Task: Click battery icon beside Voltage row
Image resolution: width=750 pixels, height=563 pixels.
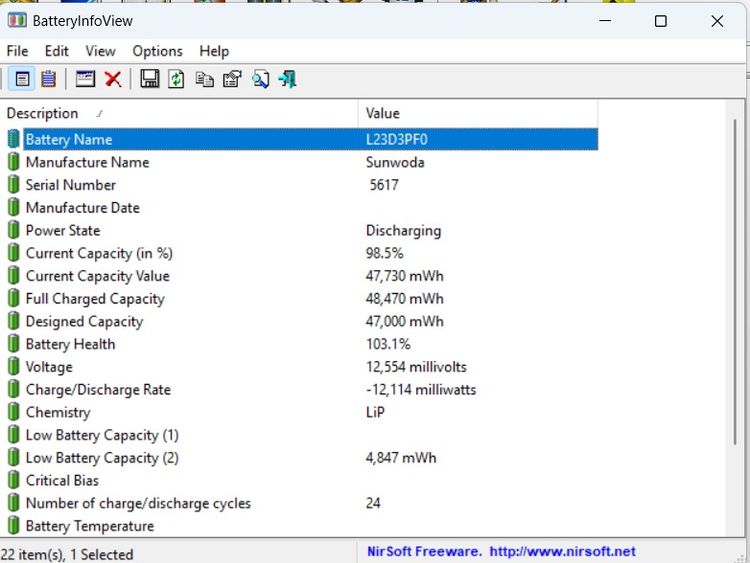Action: click(14, 366)
